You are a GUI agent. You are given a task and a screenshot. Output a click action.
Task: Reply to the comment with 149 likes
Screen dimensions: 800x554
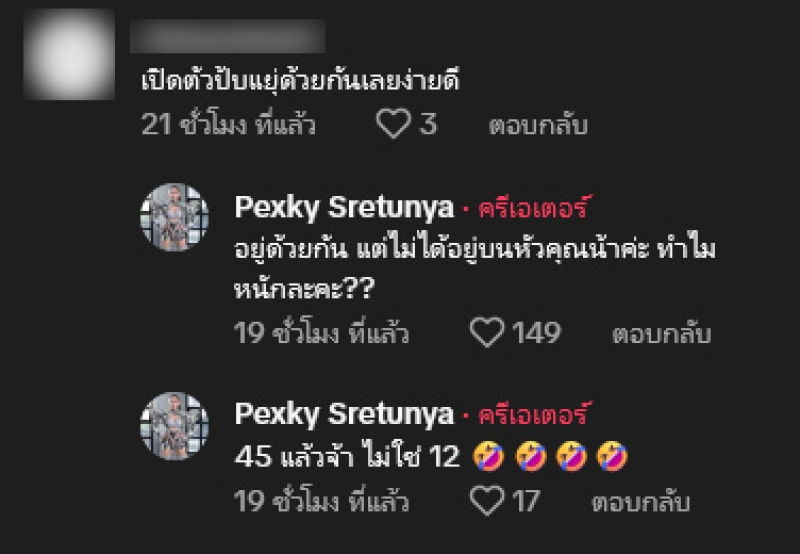(660, 334)
